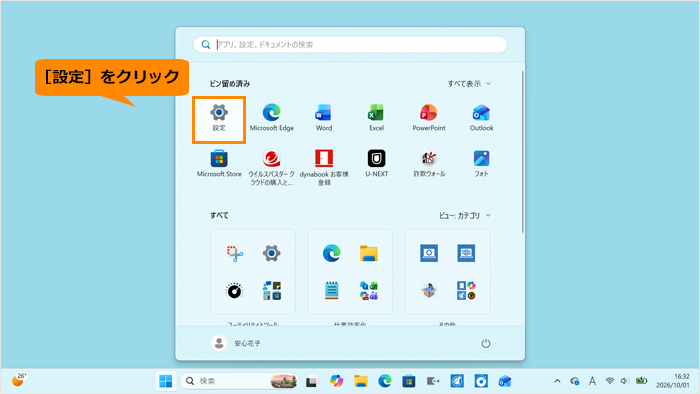Focus the Start menu search box

pyautogui.click(x=350, y=44)
